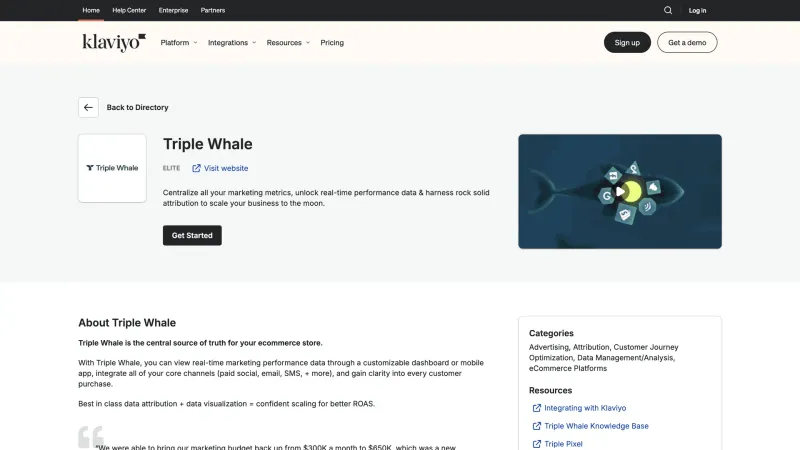Screen dimensions: 800x450
Task: Expand the Platform dropdown chevron
Action: coord(195,43)
